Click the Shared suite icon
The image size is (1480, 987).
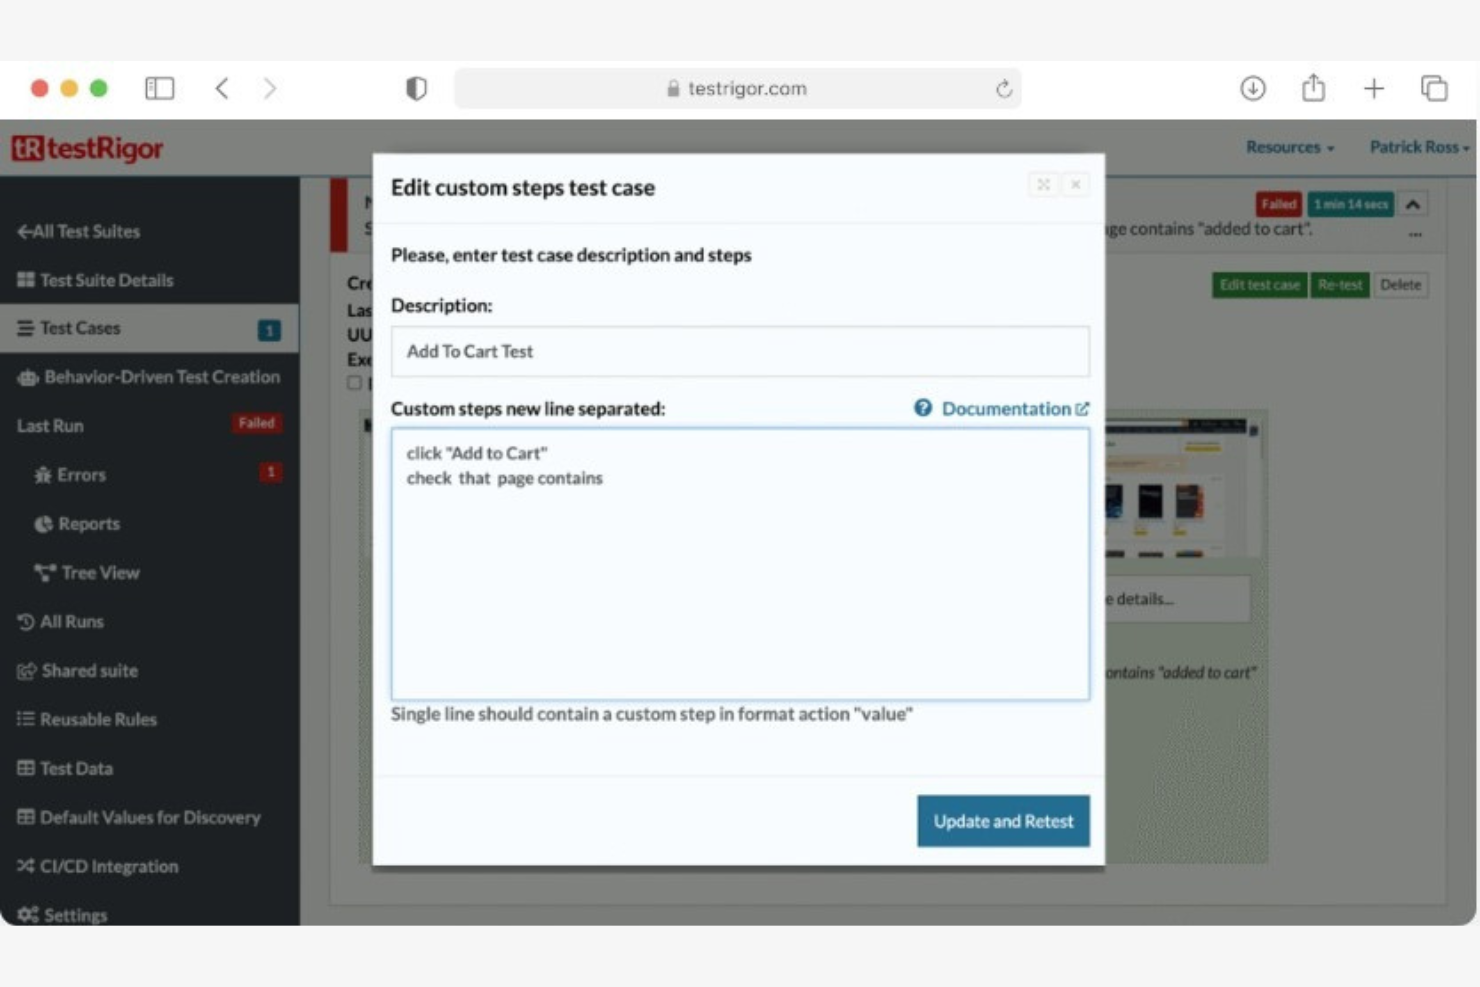(x=25, y=670)
